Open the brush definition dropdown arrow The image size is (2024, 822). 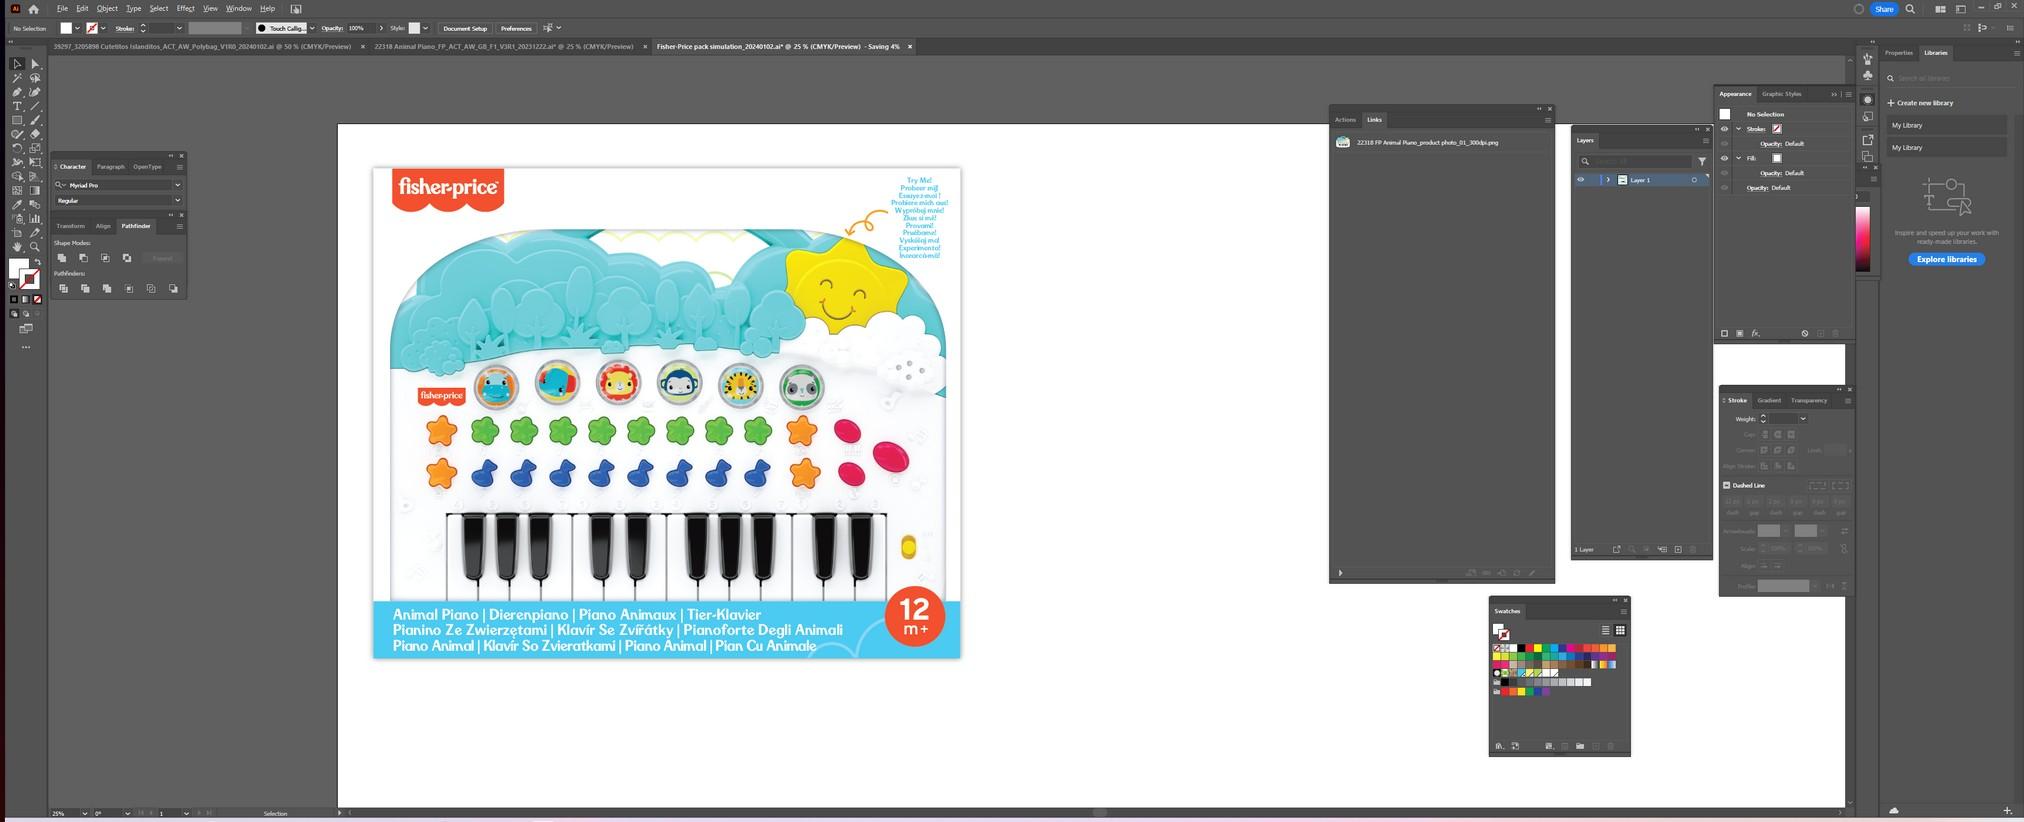click(x=312, y=28)
